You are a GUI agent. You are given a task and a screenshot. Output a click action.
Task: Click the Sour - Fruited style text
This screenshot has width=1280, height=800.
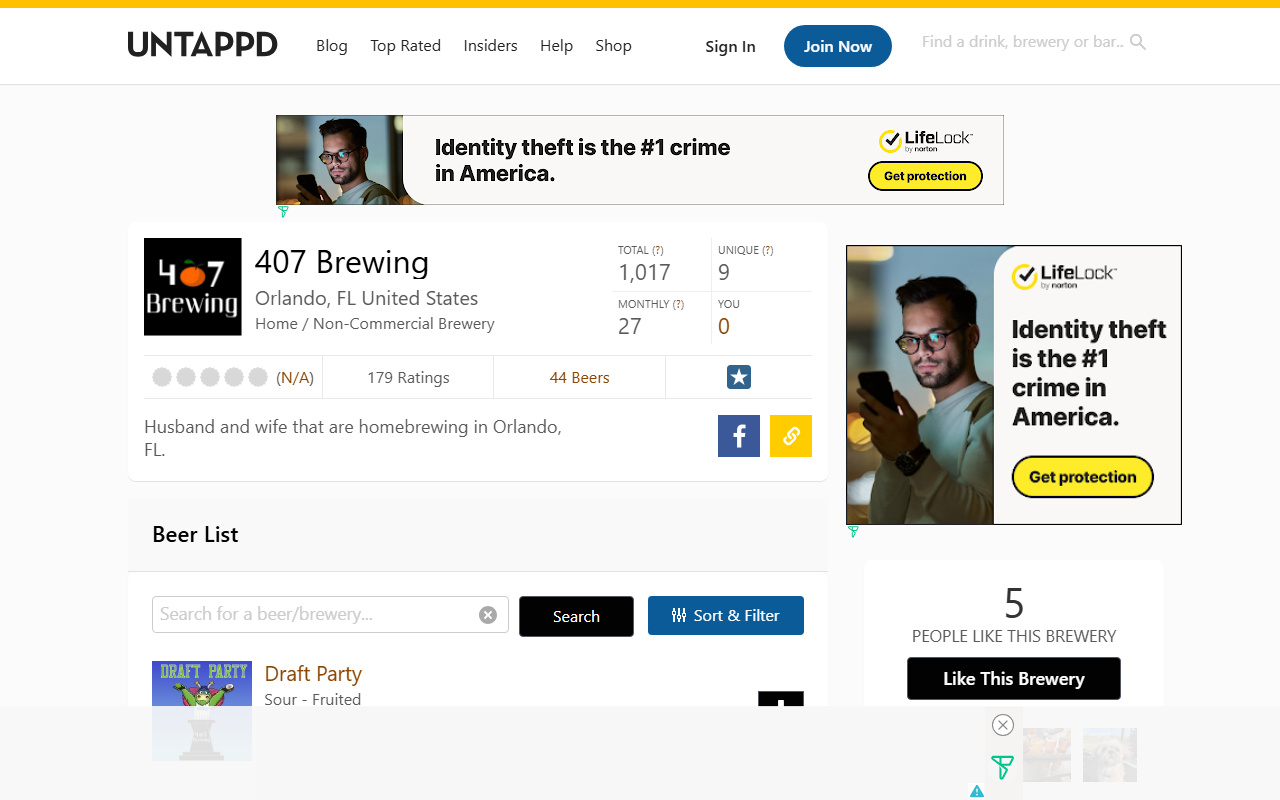313,699
